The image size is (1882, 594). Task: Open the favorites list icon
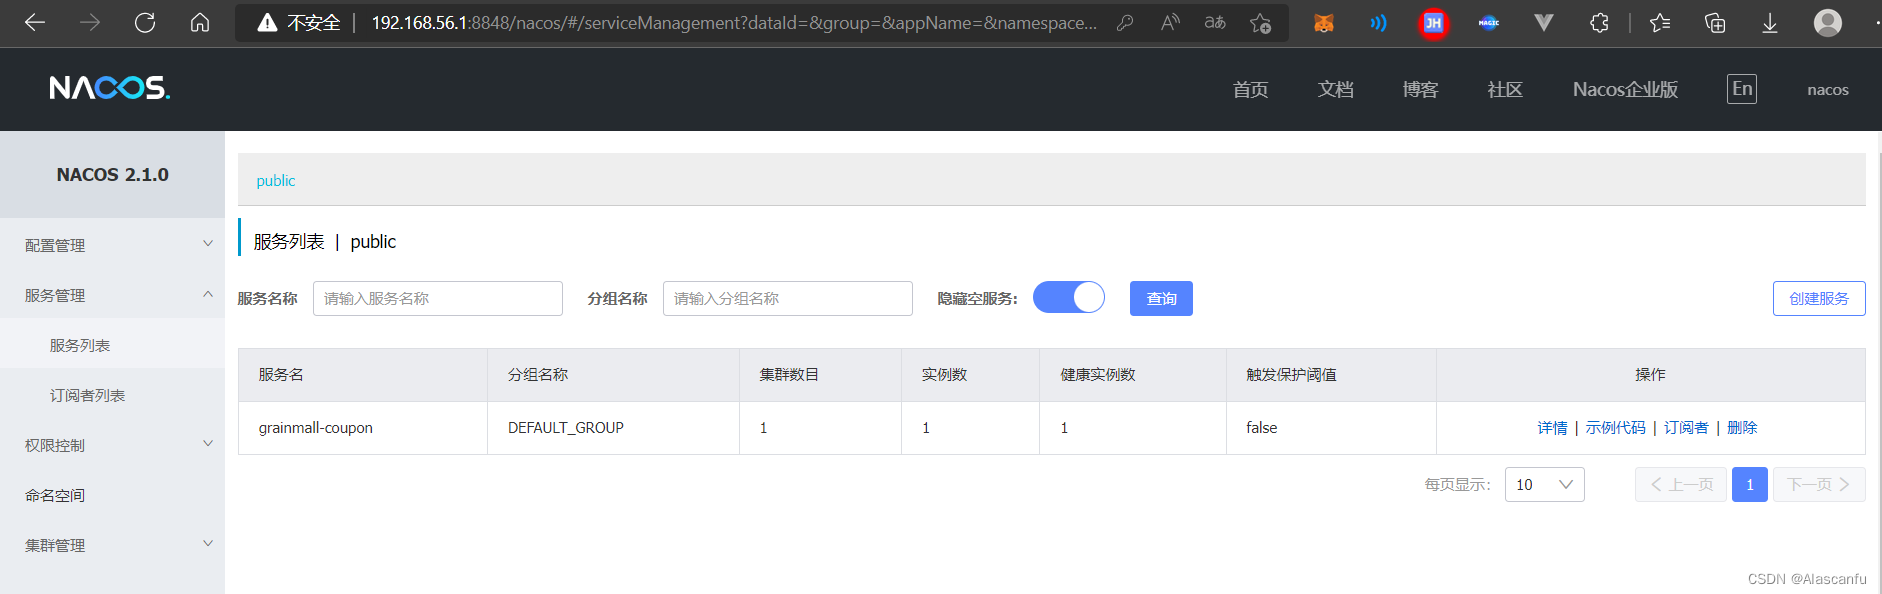(1660, 22)
